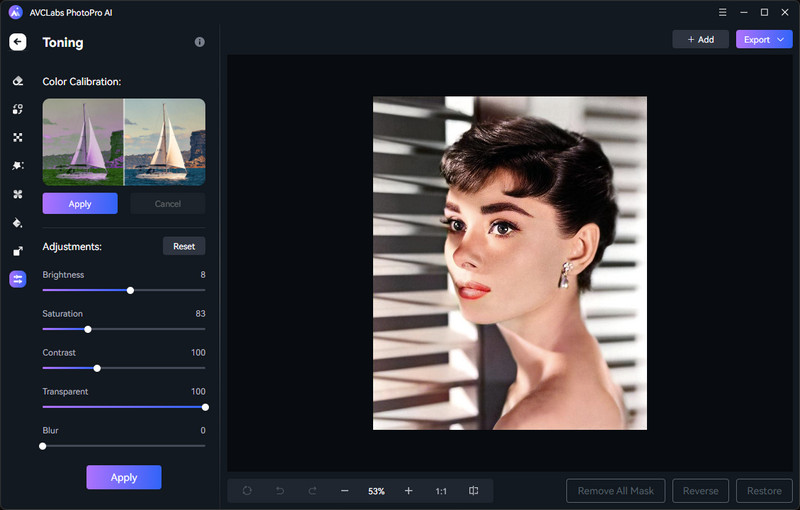This screenshot has height=510, width=800.
Task: Click the Contrast value 100
Action: click(x=198, y=352)
